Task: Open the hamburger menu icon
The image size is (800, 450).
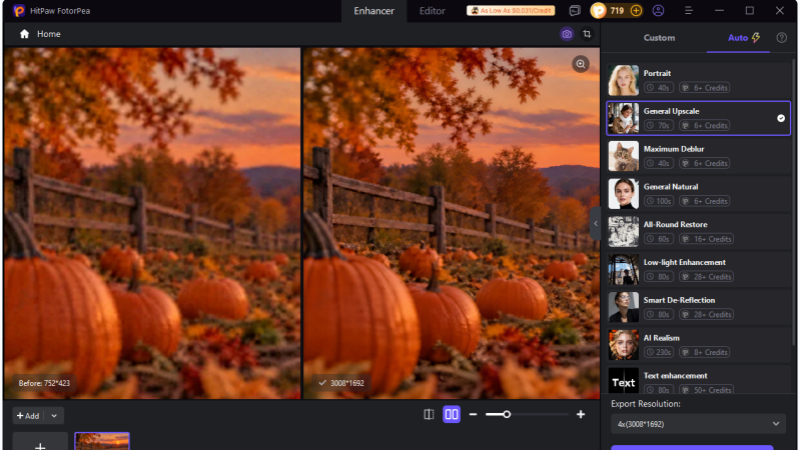Action: click(x=688, y=11)
